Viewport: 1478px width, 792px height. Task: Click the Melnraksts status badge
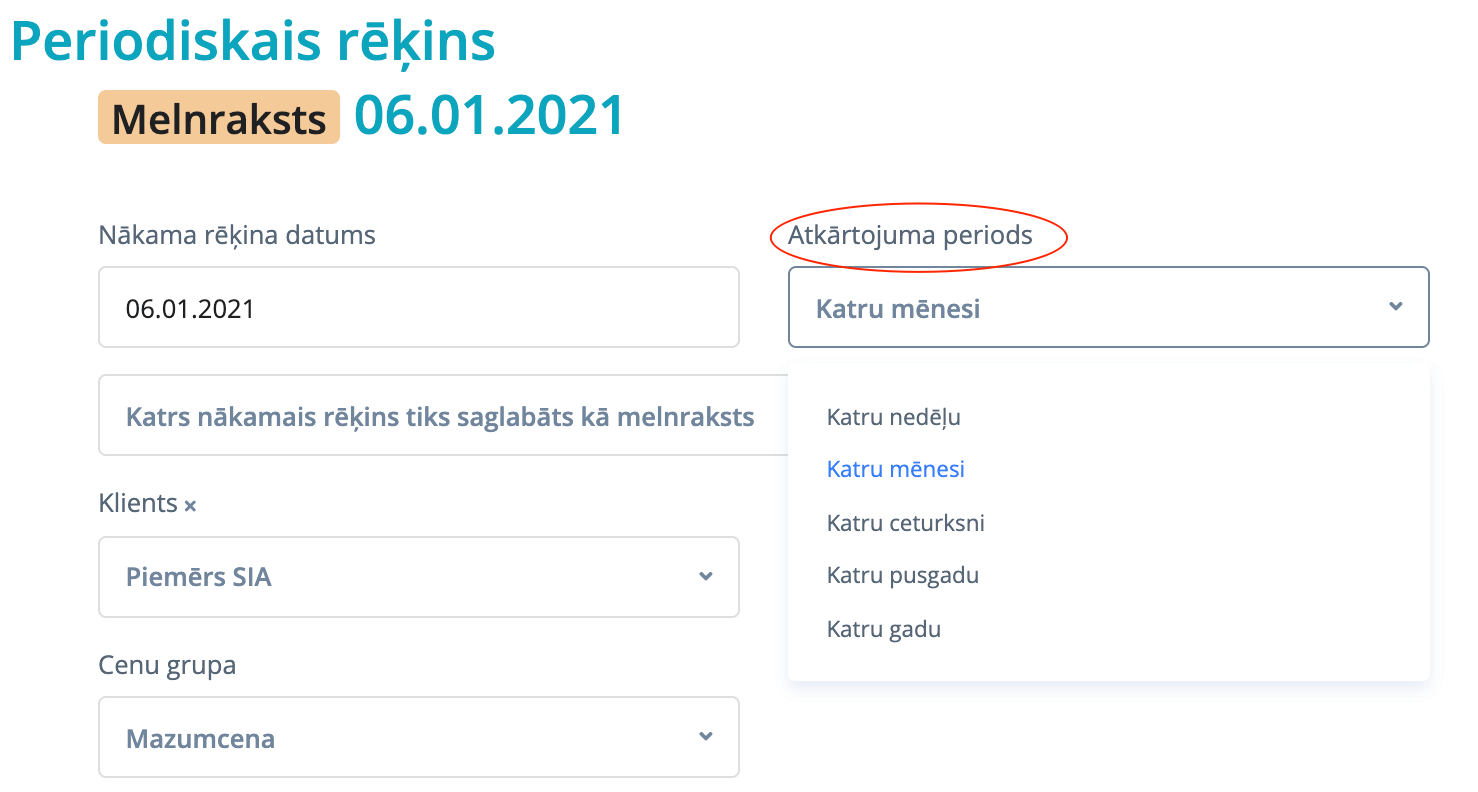click(218, 118)
